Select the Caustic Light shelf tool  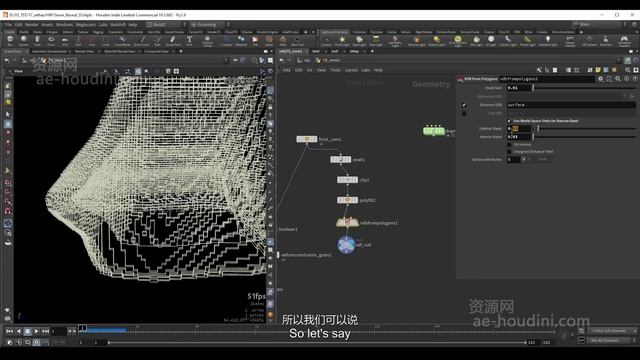pos(508,40)
